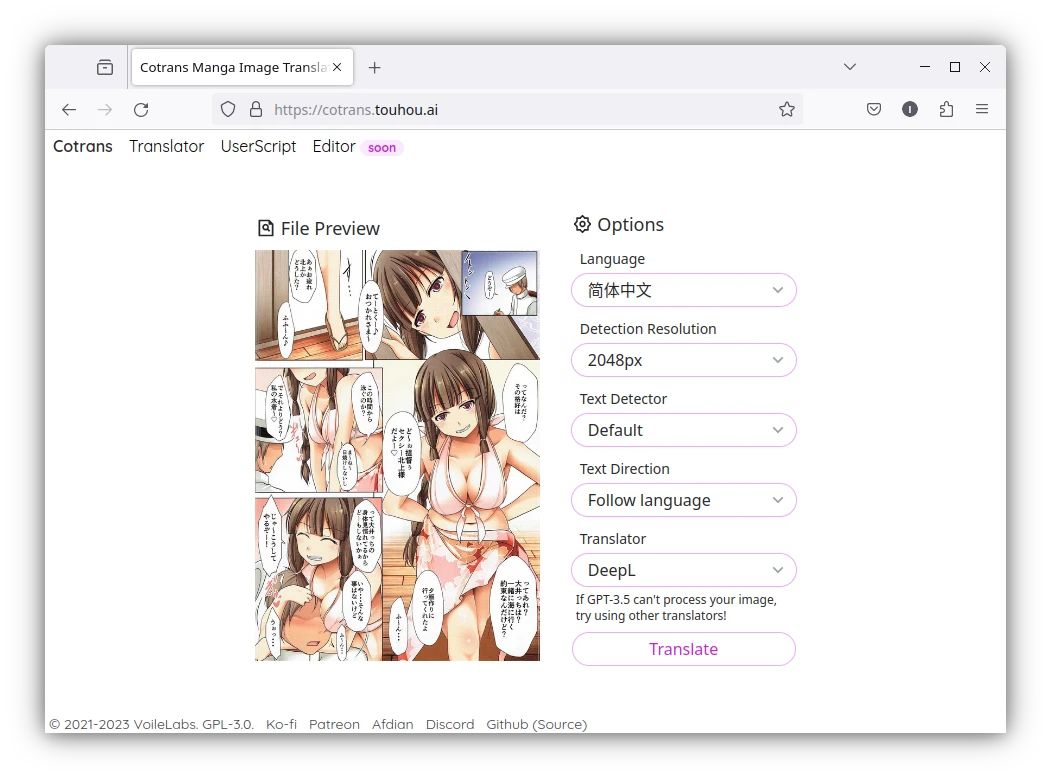The height and width of the screenshot is (778, 1051).
Task: Open the Pocket save icon
Action: coord(874,110)
